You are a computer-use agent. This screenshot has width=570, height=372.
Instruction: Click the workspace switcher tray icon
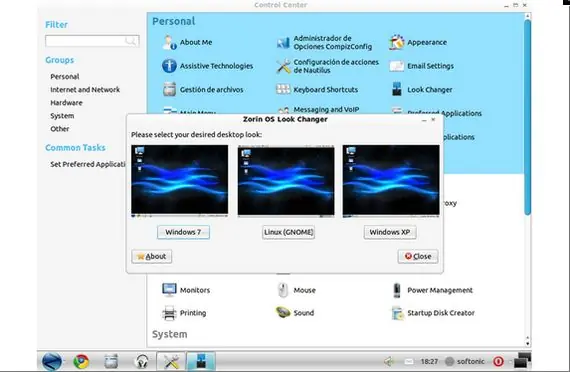(x=522, y=361)
